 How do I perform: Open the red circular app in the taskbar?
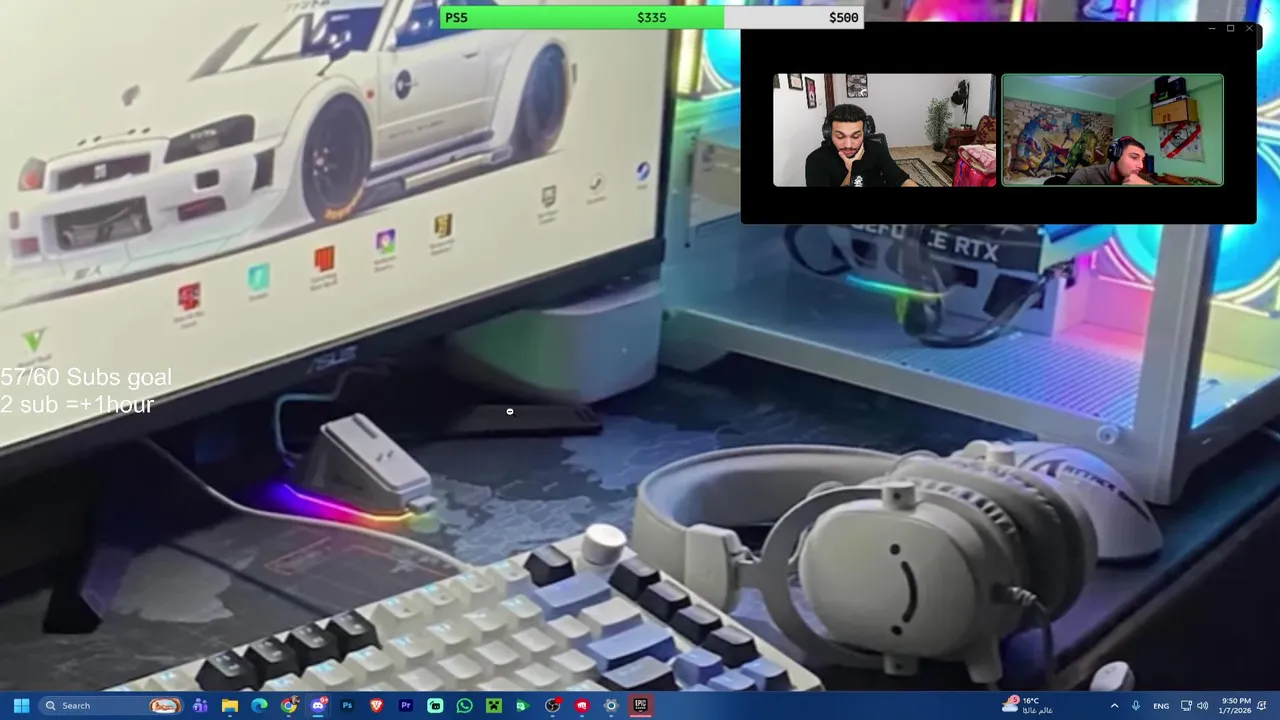pos(582,705)
